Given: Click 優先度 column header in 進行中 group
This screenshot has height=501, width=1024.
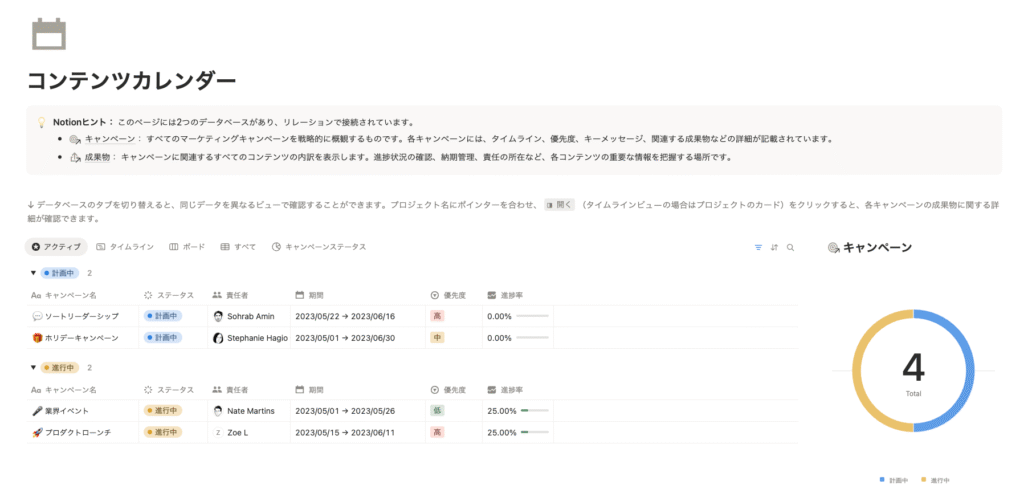Looking at the screenshot, I should (x=448, y=390).
